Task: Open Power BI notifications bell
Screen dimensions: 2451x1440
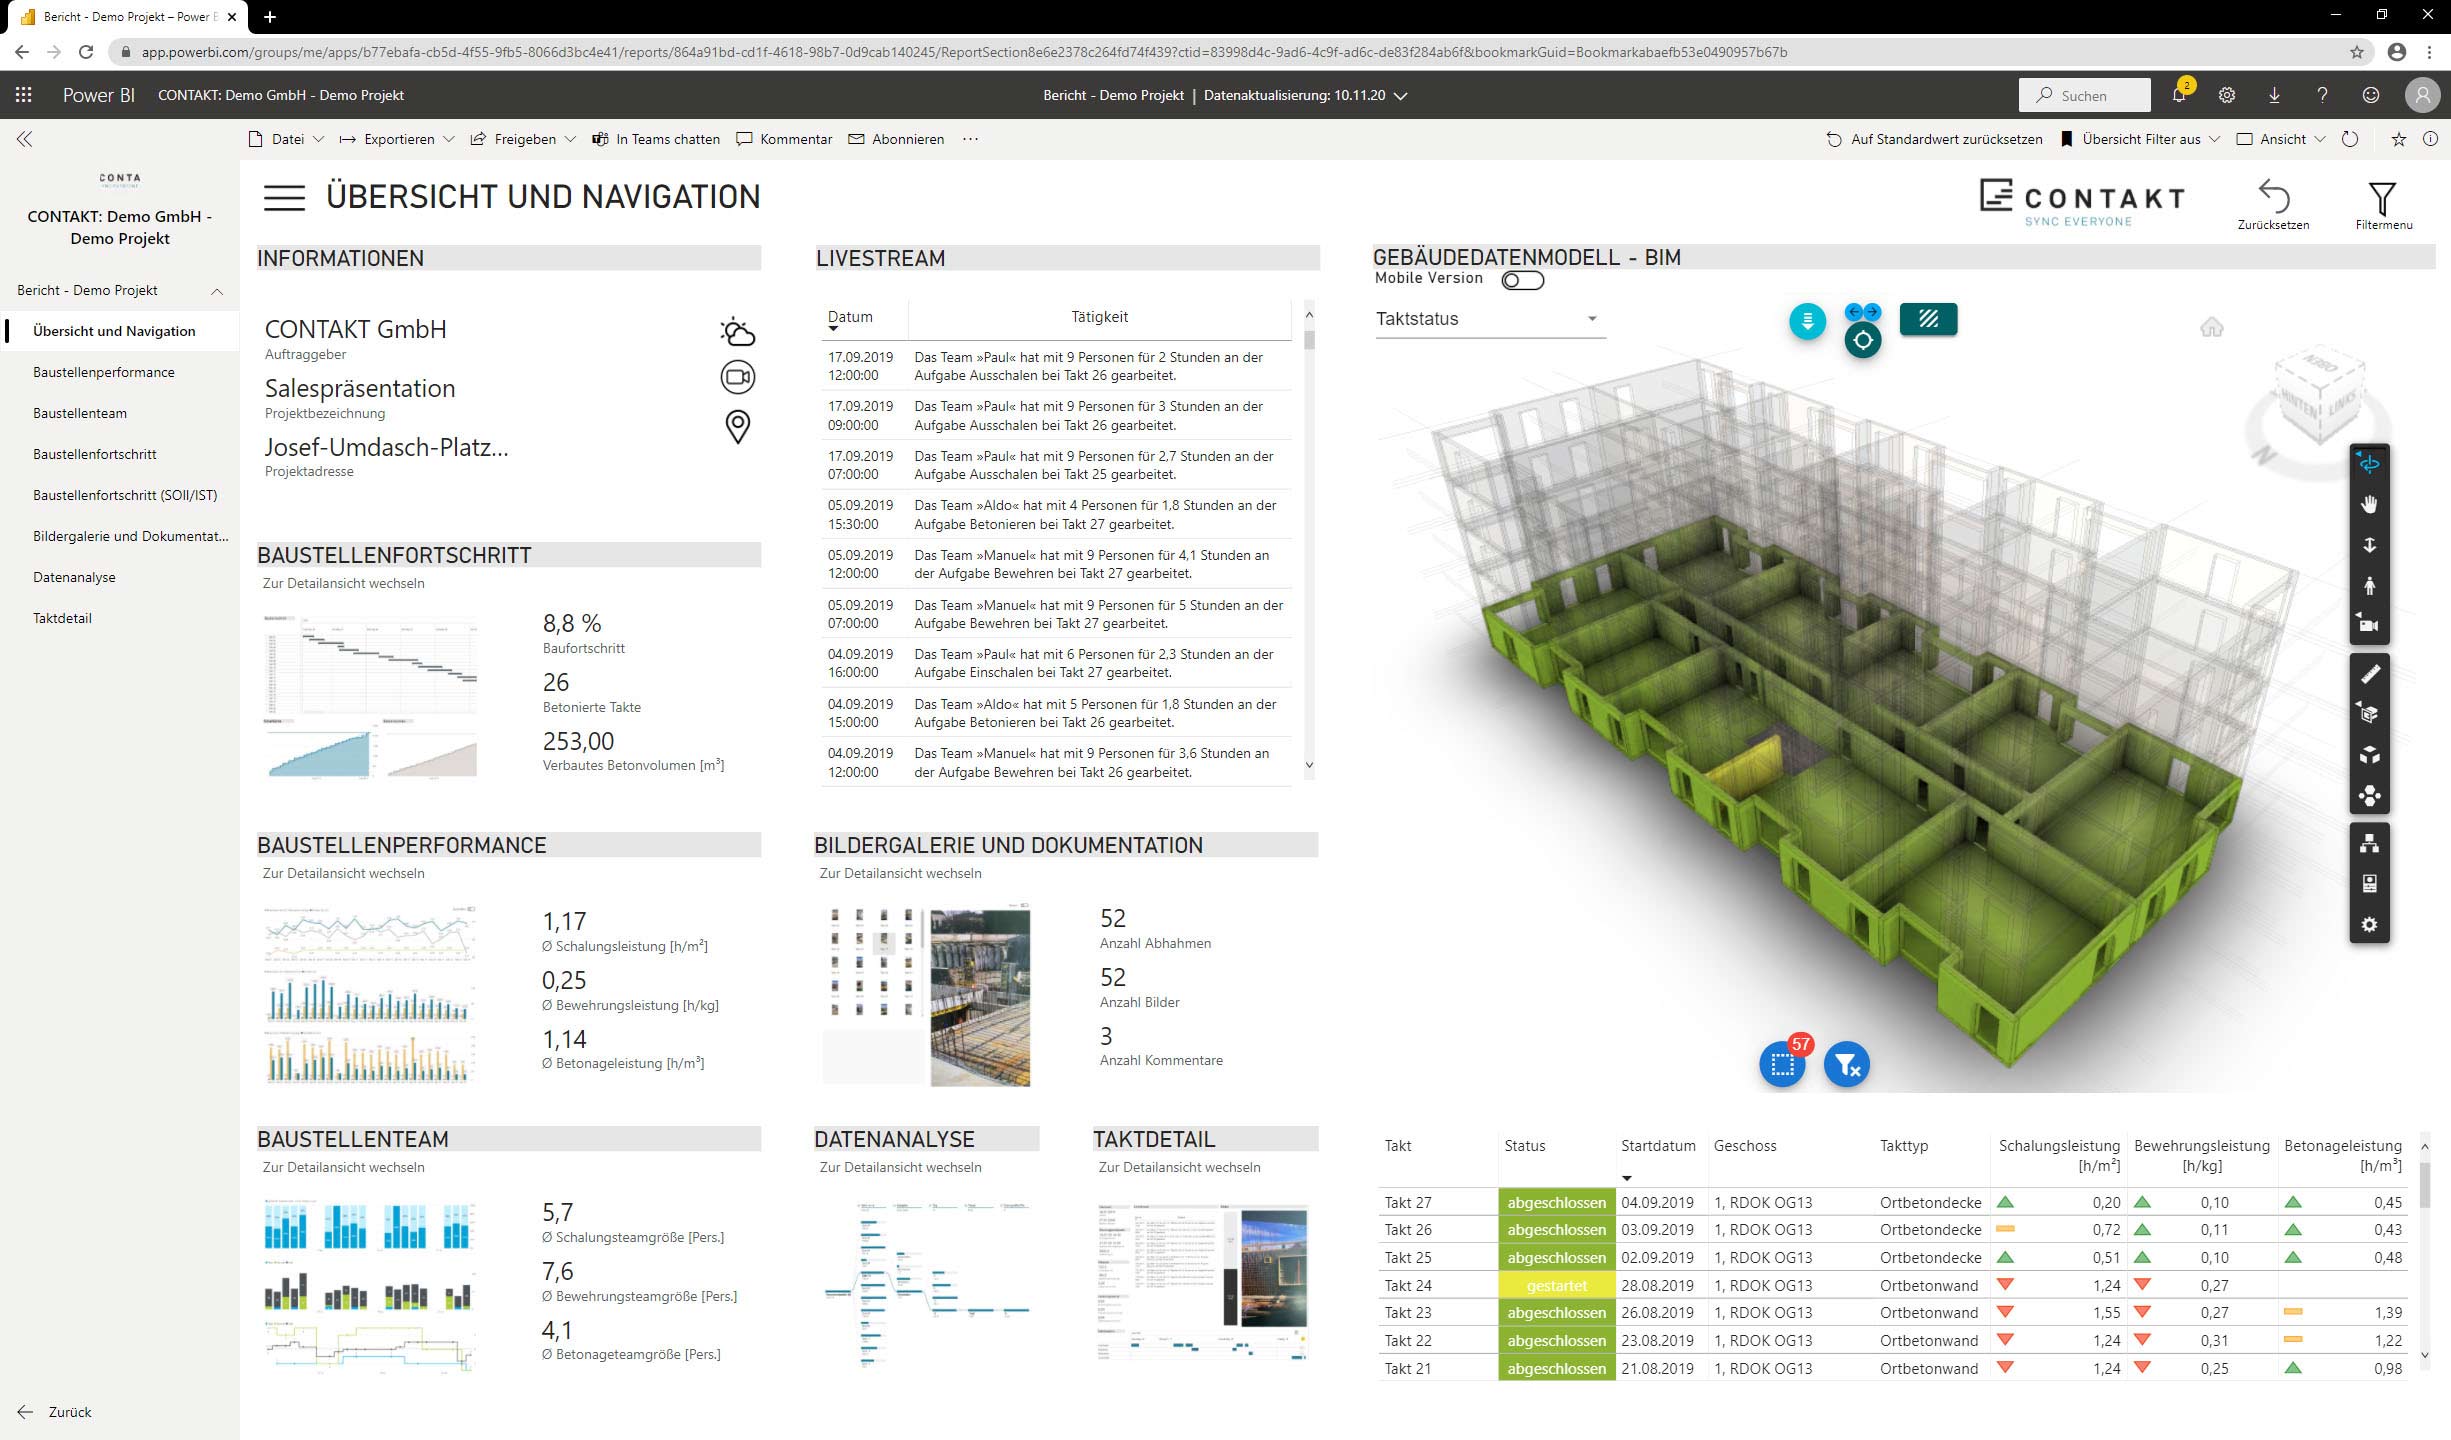Action: (2178, 95)
